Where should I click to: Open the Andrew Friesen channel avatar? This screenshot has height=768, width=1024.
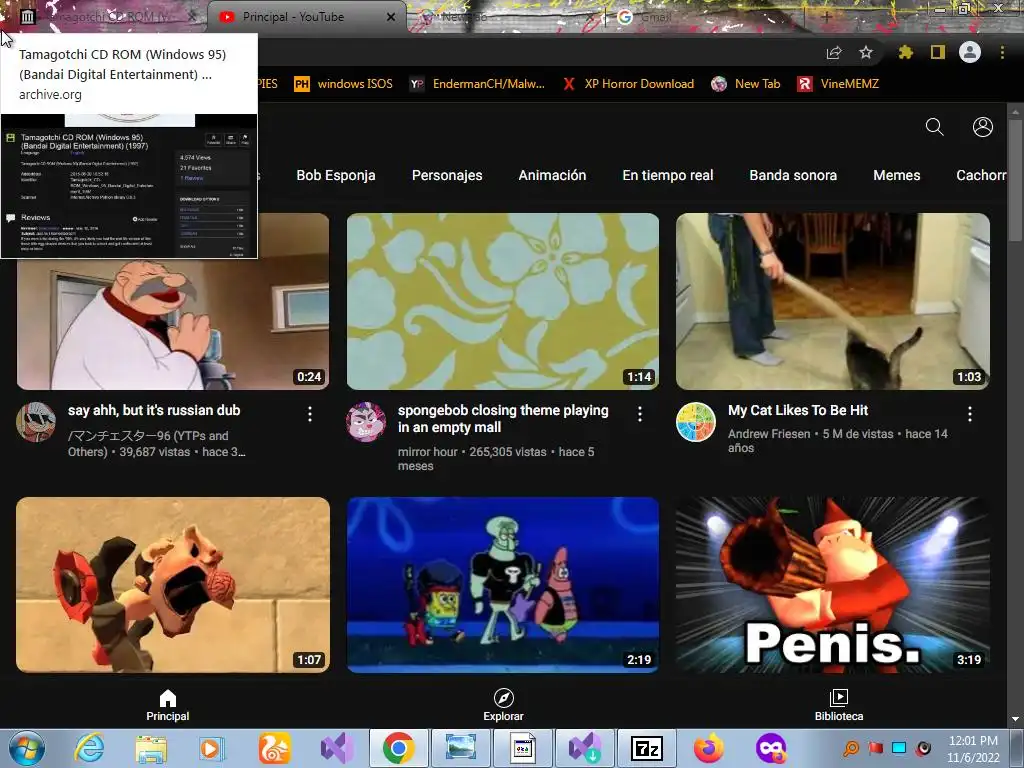pyautogui.click(x=696, y=422)
